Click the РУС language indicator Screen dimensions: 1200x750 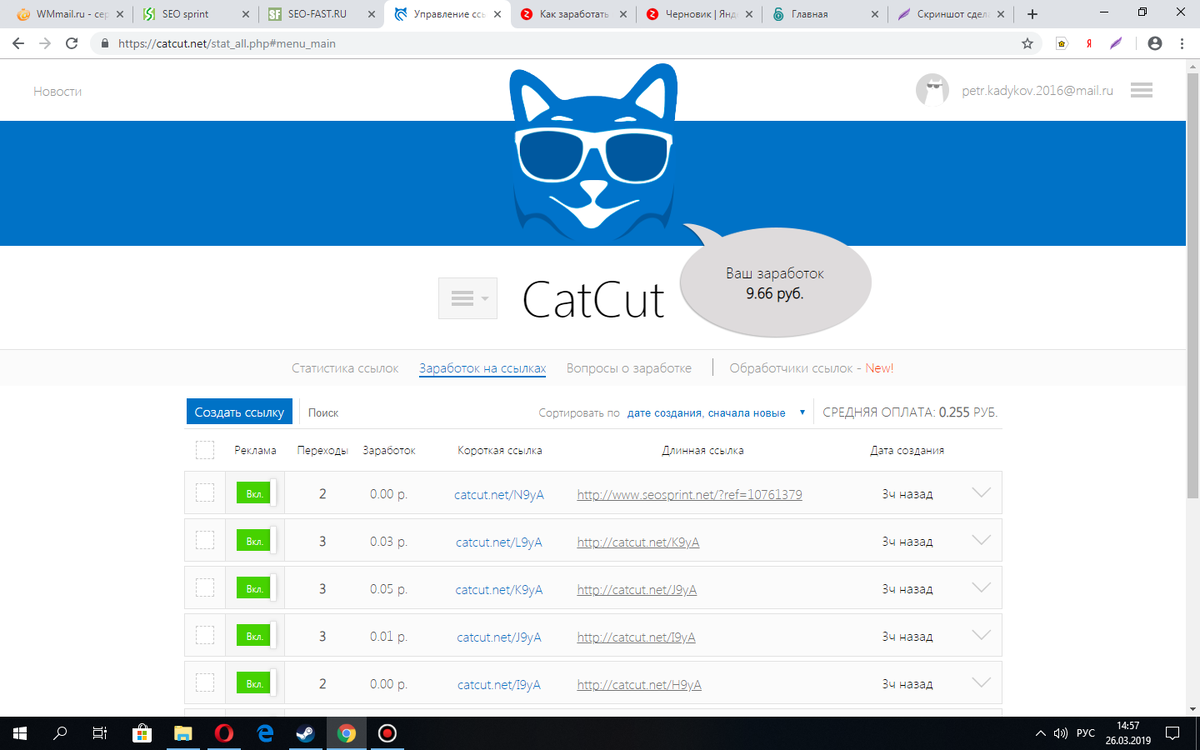(x=1086, y=733)
